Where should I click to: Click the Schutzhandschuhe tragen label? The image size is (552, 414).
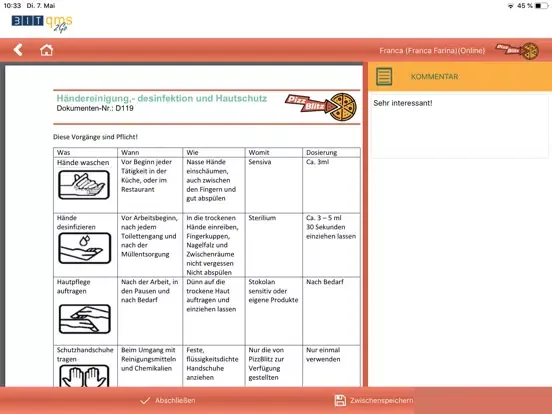click(x=85, y=355)
